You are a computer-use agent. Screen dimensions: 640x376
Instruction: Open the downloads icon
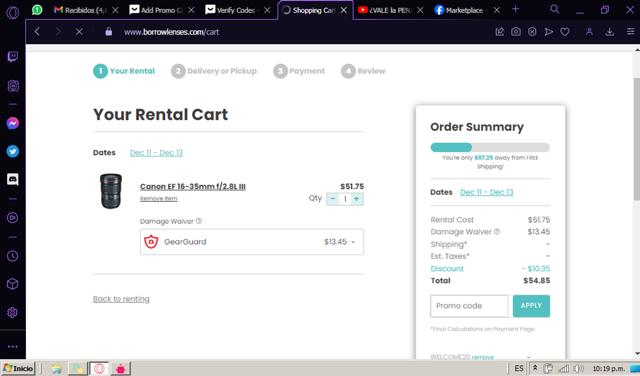[610, 31]
